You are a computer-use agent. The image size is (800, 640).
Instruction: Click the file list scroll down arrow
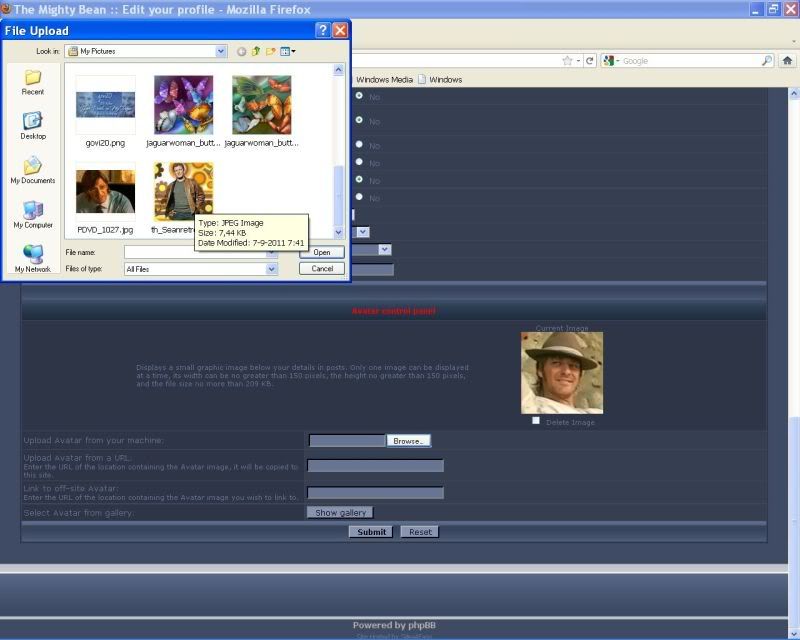click(x=338, y=232)
